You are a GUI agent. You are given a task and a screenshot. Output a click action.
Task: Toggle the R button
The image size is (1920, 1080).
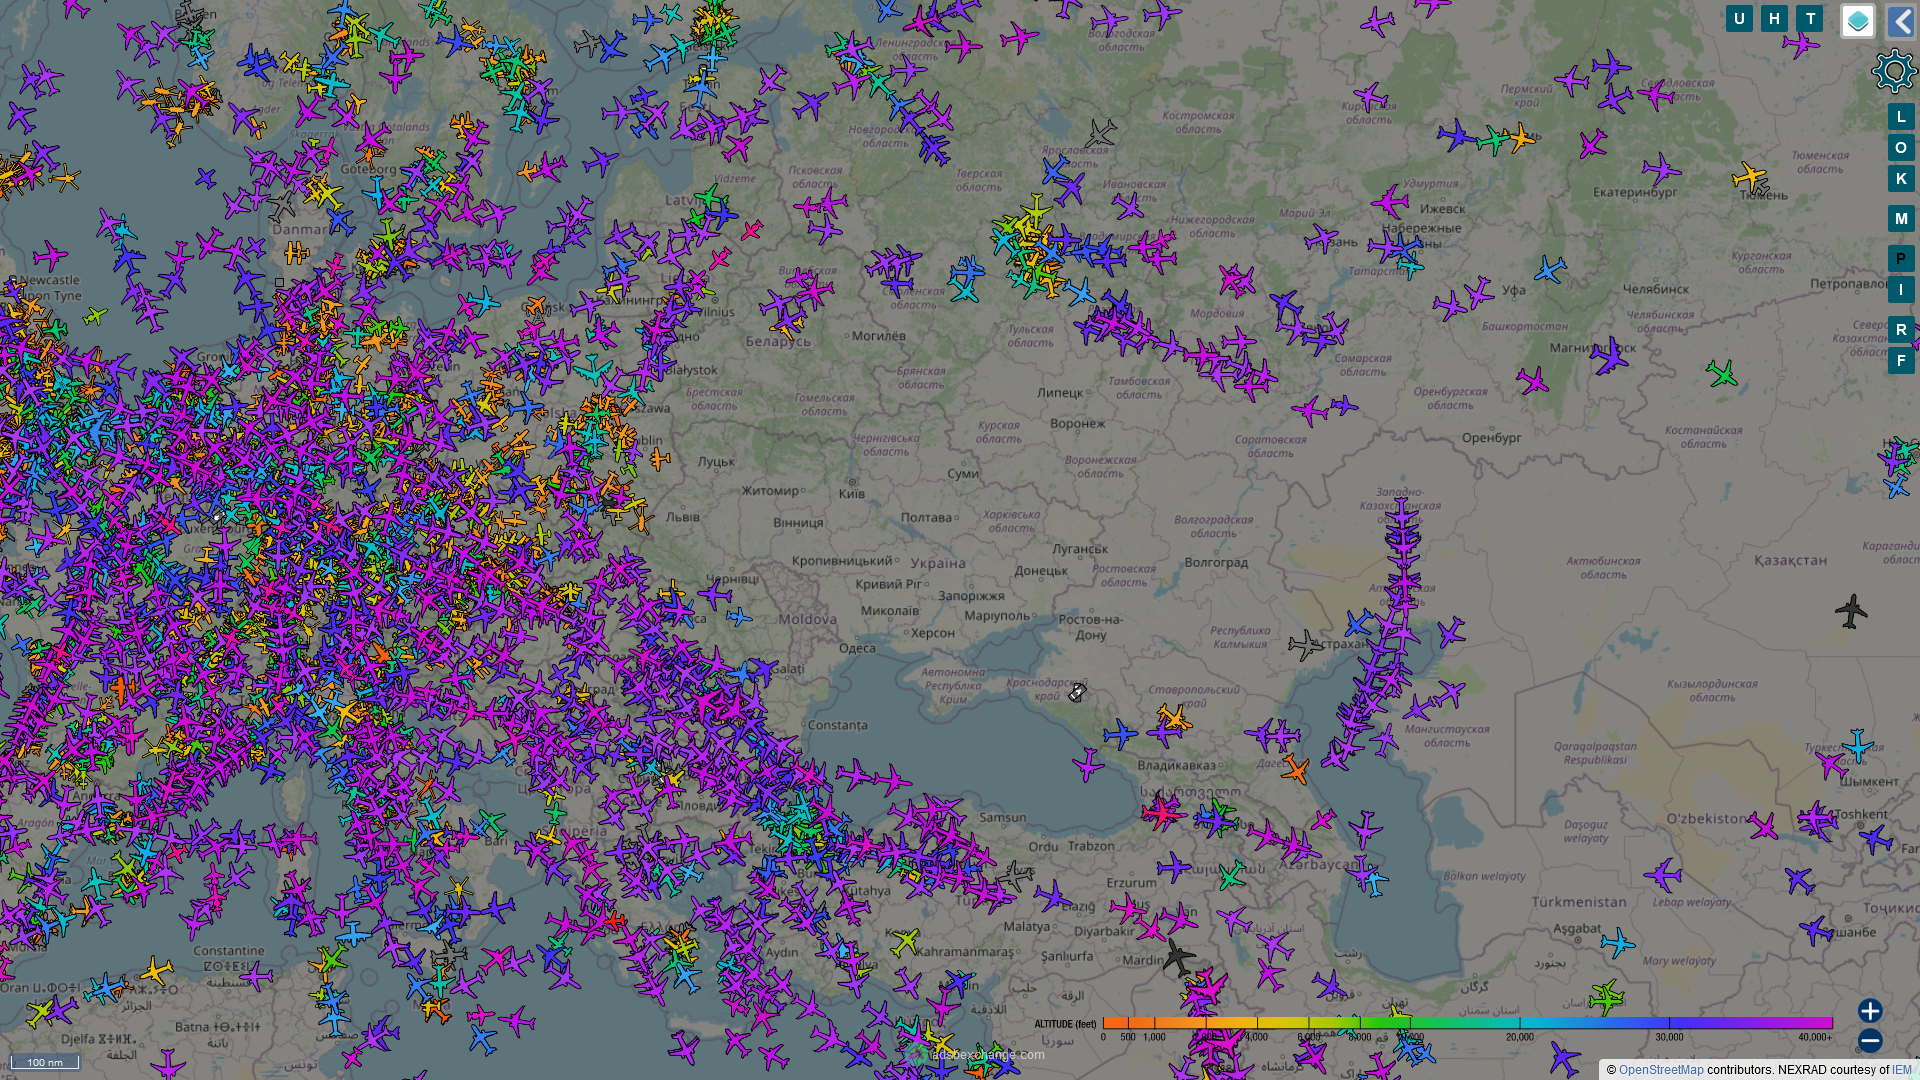(x=1901, y=330)
